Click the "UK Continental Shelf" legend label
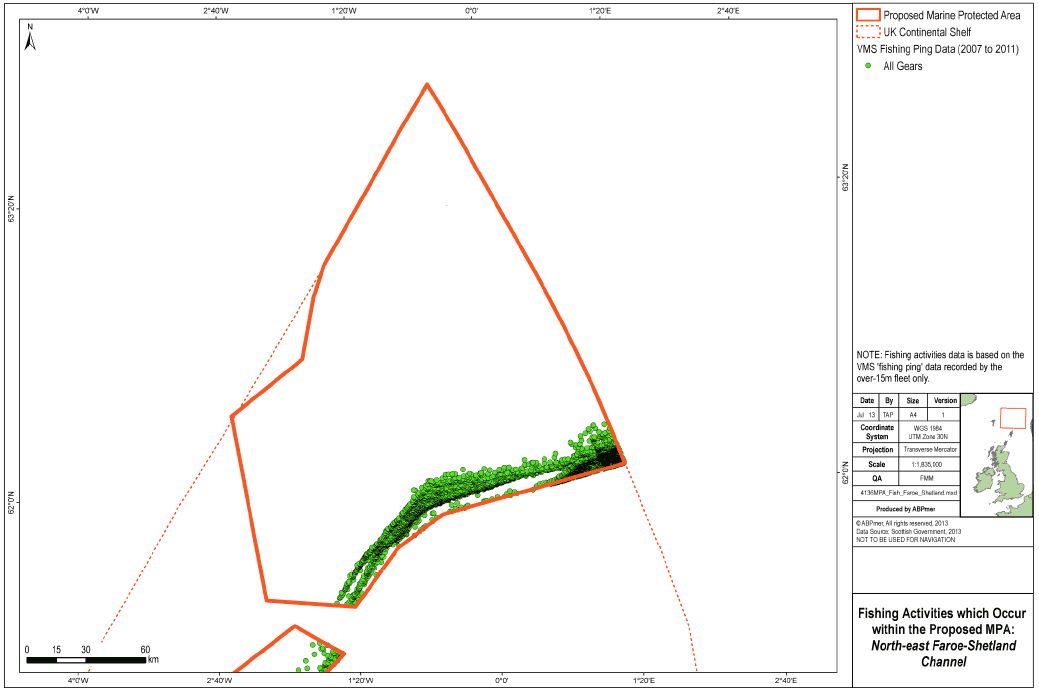This screenshot has height=693, width=1039. click(927, 32)
